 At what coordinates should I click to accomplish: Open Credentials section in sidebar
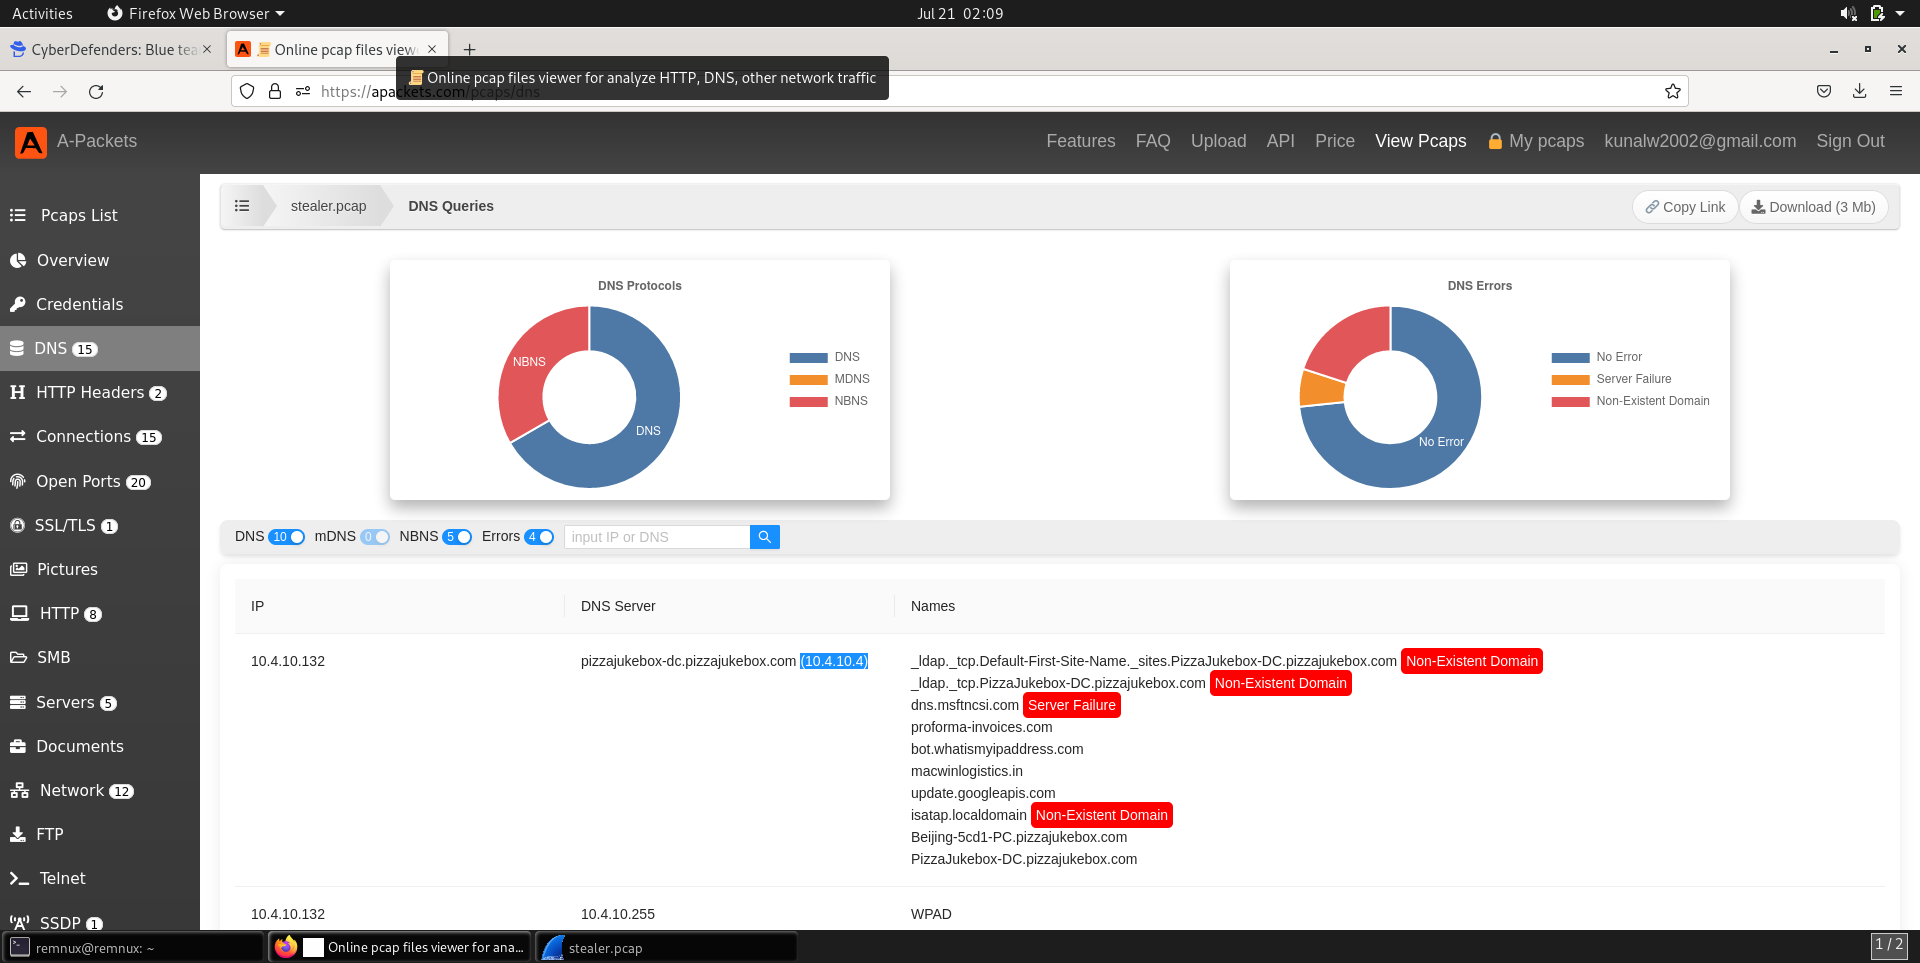pyautogui.click(x=79, y=304)
